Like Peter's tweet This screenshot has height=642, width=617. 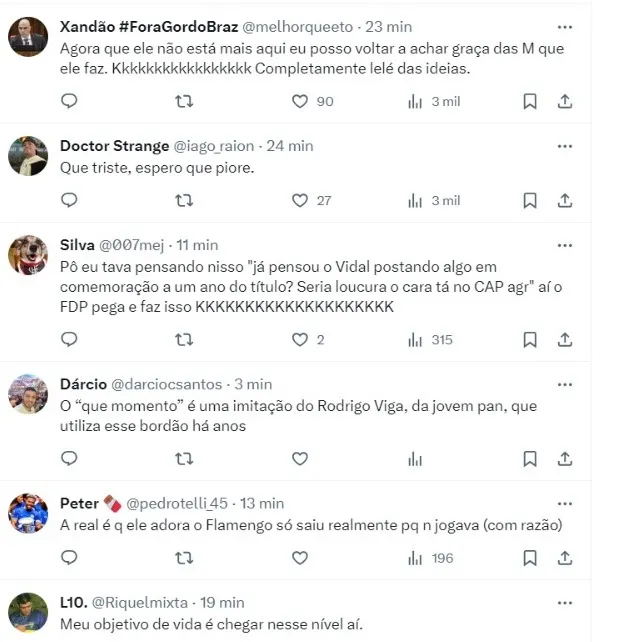300,558
